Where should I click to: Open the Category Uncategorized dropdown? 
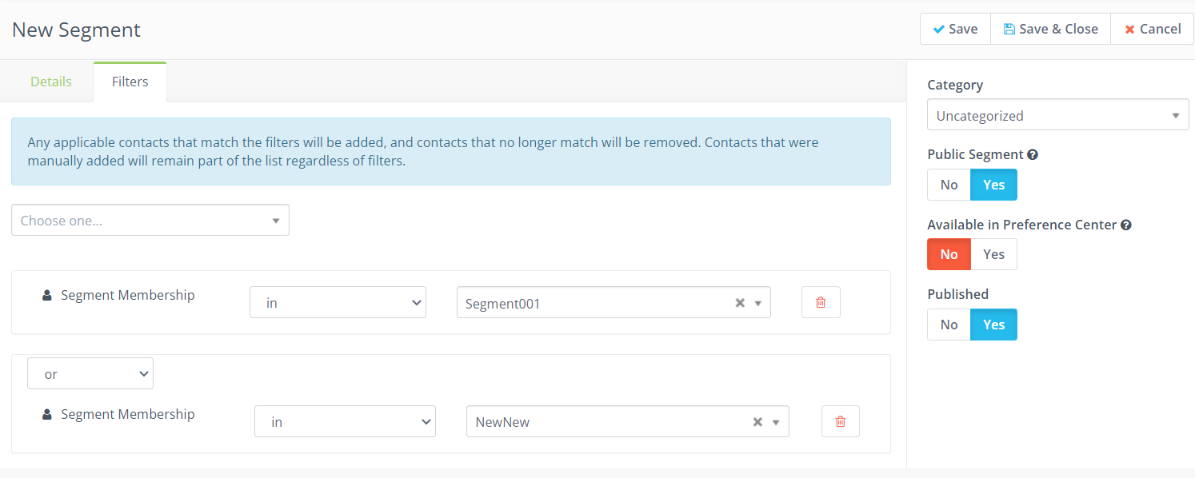pyautogui.click(x=1057, y=116)
